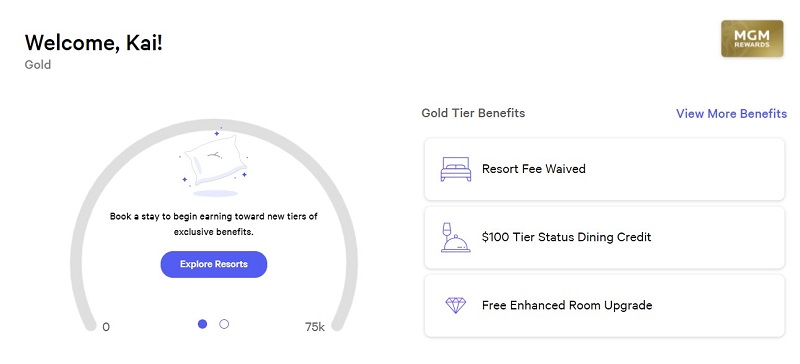Select the second empty carousel dot
Image resolution: width=800 pixels, height=364 pixels.
coord(224,324)
